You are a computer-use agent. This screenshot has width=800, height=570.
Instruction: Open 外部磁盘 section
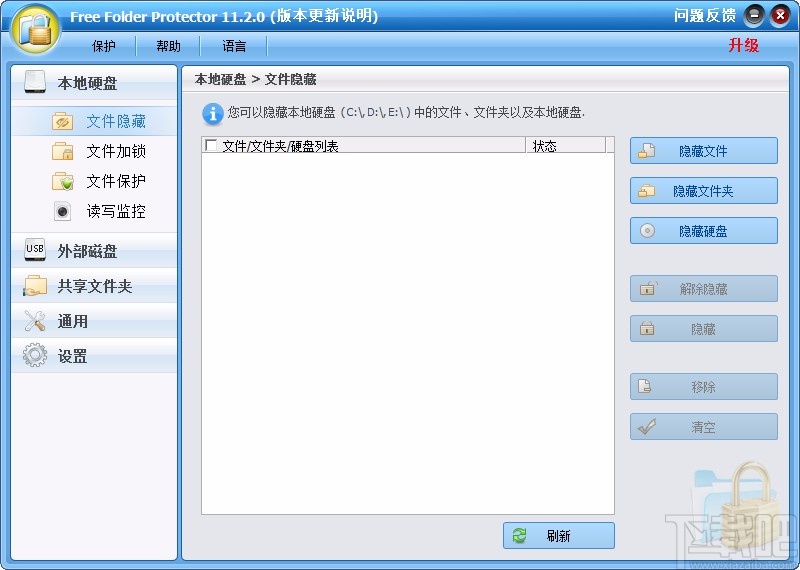click(94, 251)
